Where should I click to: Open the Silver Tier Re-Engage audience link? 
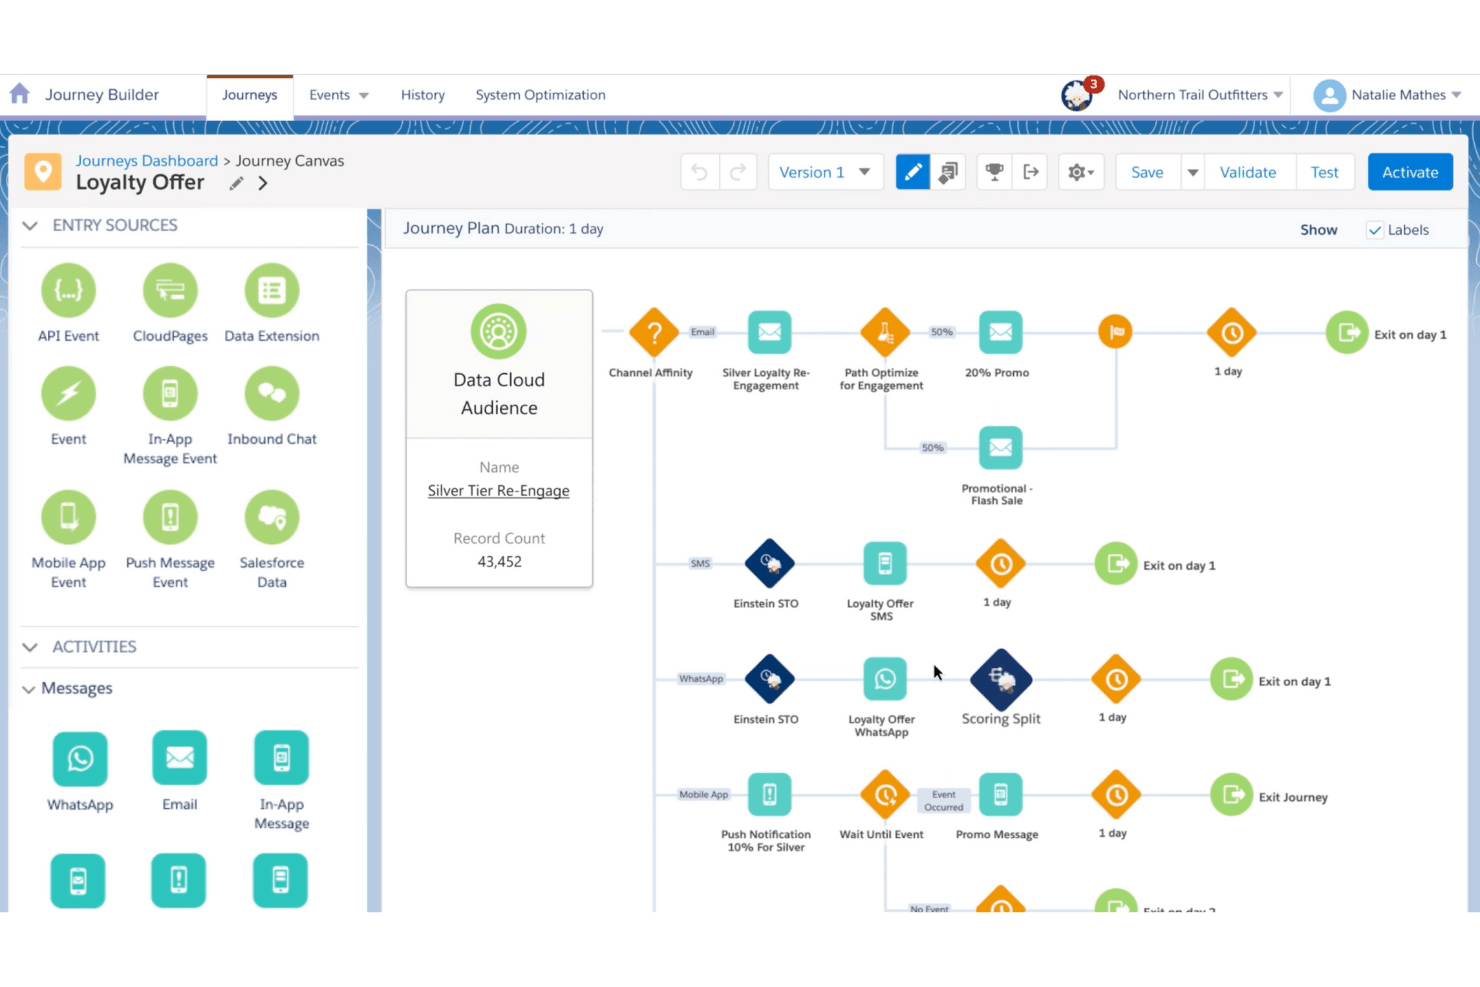pos(499,491)
